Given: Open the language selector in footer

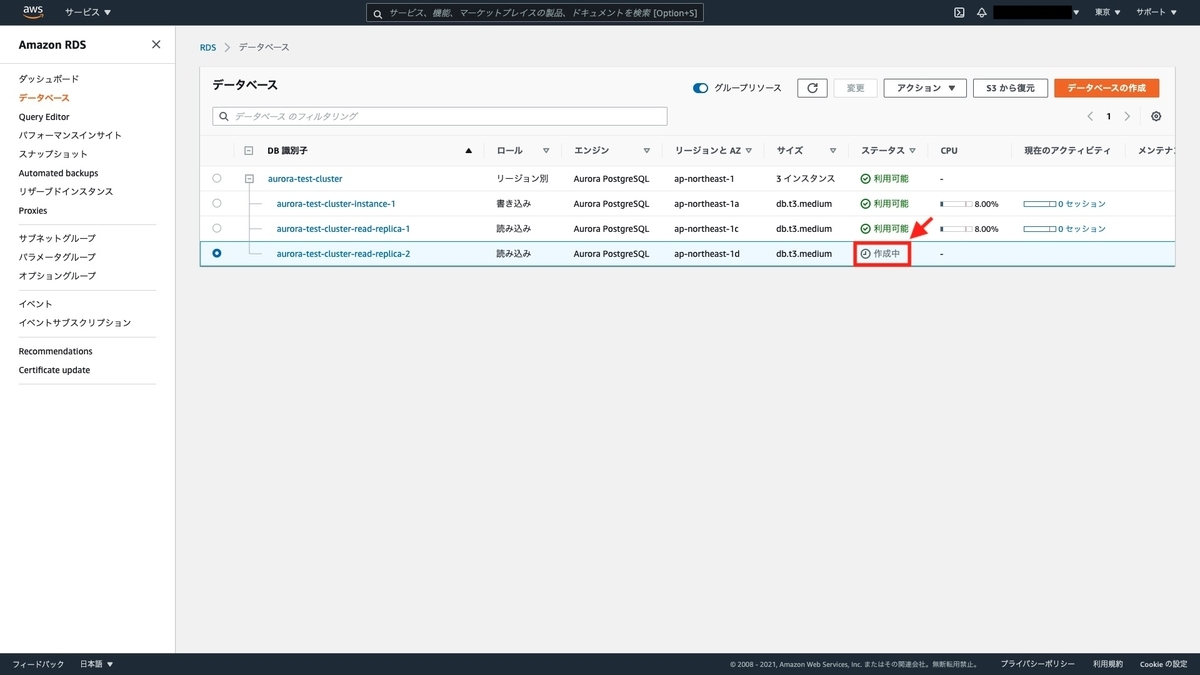Looking at the screenshot, I should pyautogui.click(x=96, y=664).
